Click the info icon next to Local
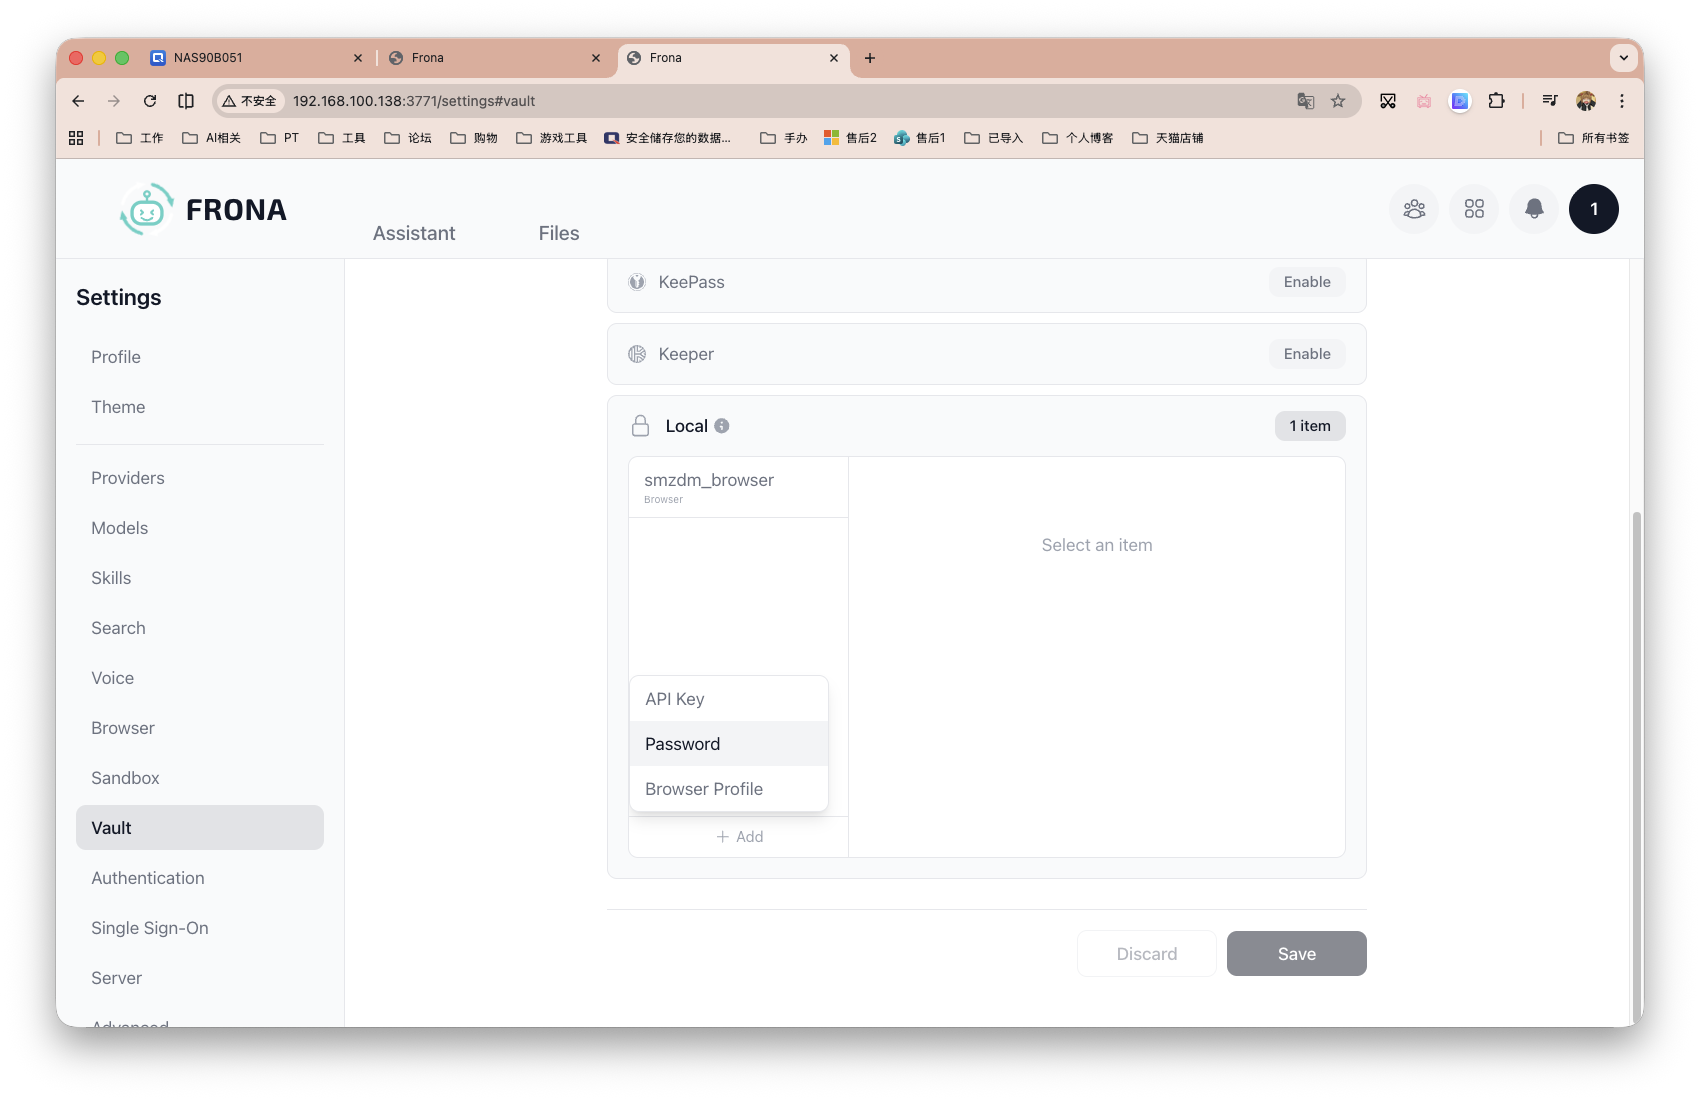The width and height of the screenshot is (1700, 1101). pyautogui.click(x=722, y=426)
